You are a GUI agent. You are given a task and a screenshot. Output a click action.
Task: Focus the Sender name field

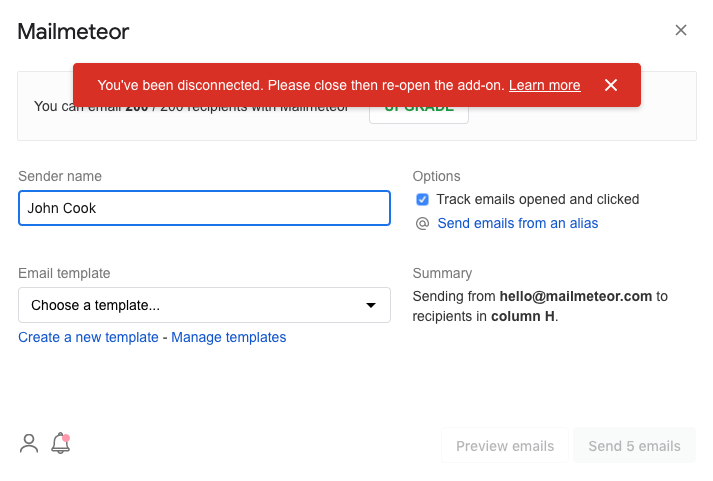pos(204,208)
